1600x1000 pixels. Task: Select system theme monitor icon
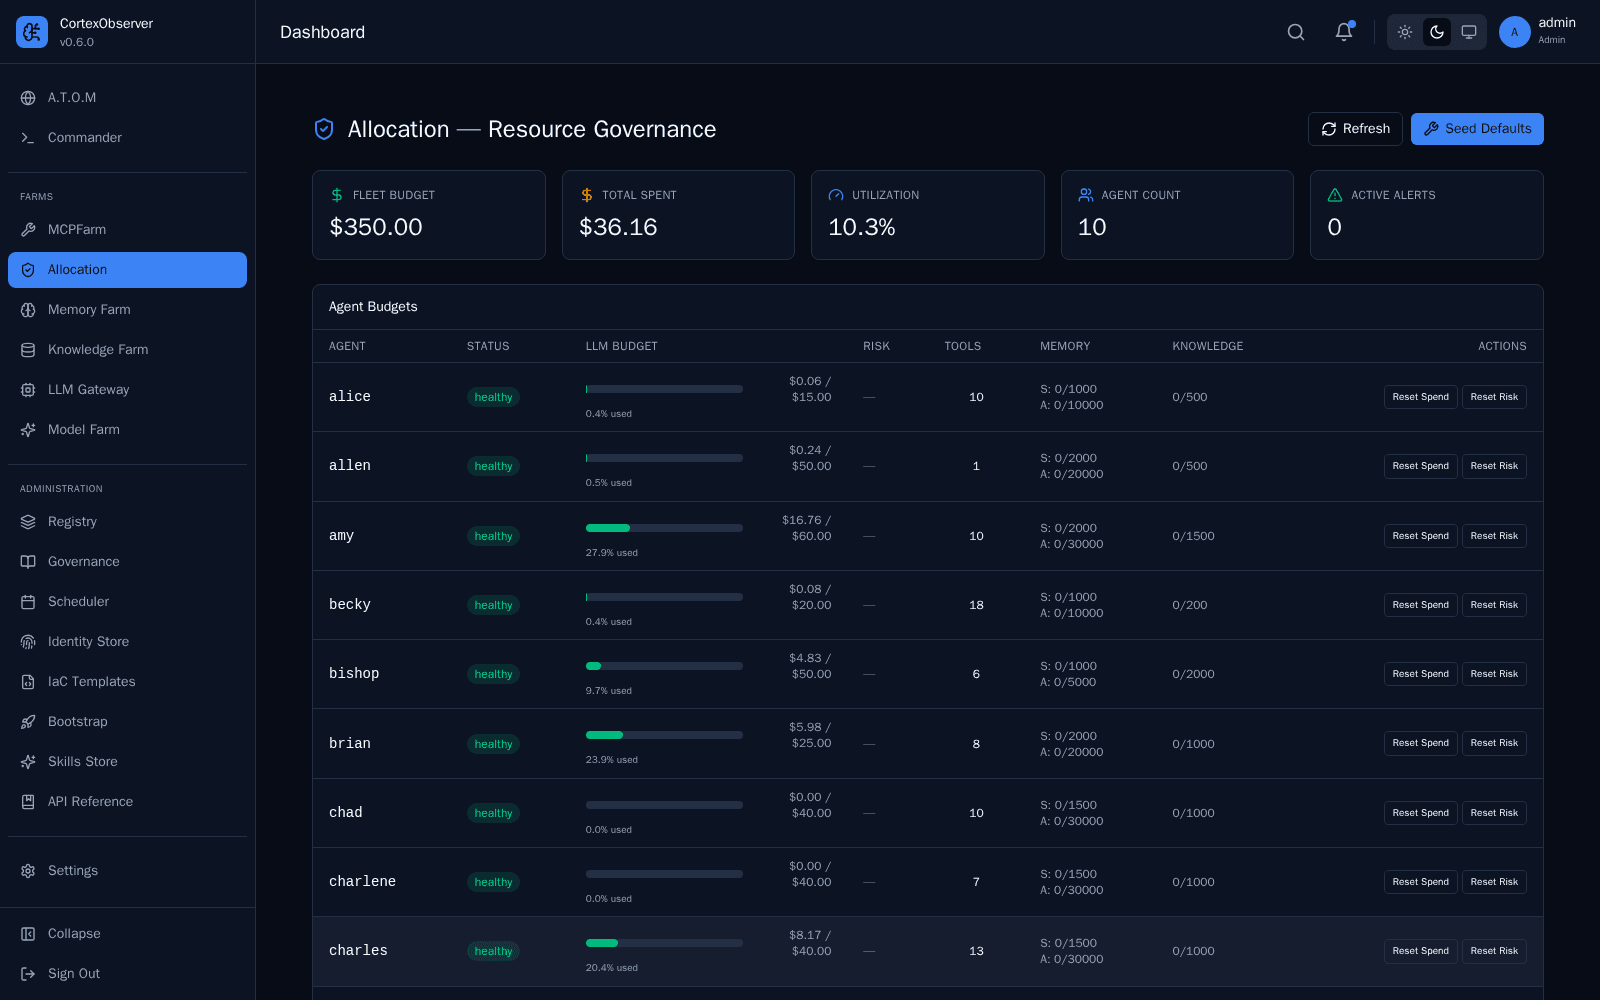(x=1469, y=32)
